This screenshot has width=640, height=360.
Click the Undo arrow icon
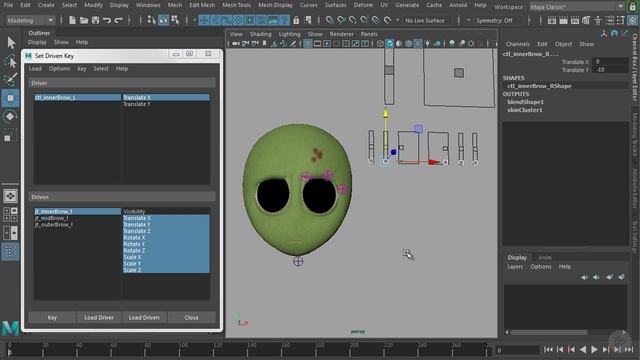[107, 20]
